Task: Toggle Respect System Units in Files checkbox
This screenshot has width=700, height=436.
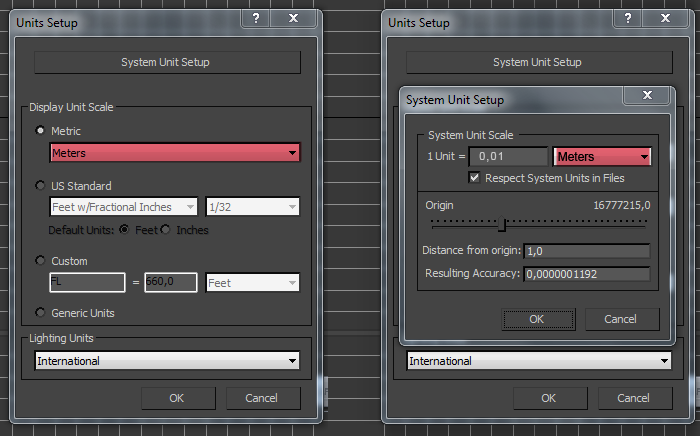Action: 474,178
